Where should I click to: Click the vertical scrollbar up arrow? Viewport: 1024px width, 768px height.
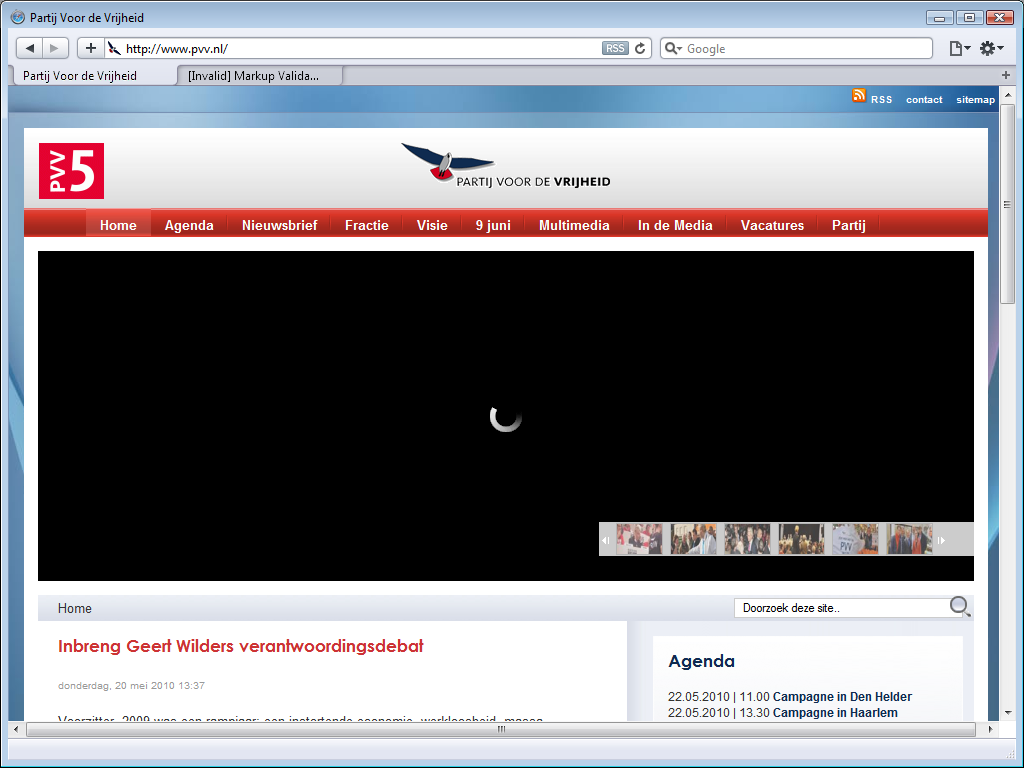click(x=1007, y=95)
